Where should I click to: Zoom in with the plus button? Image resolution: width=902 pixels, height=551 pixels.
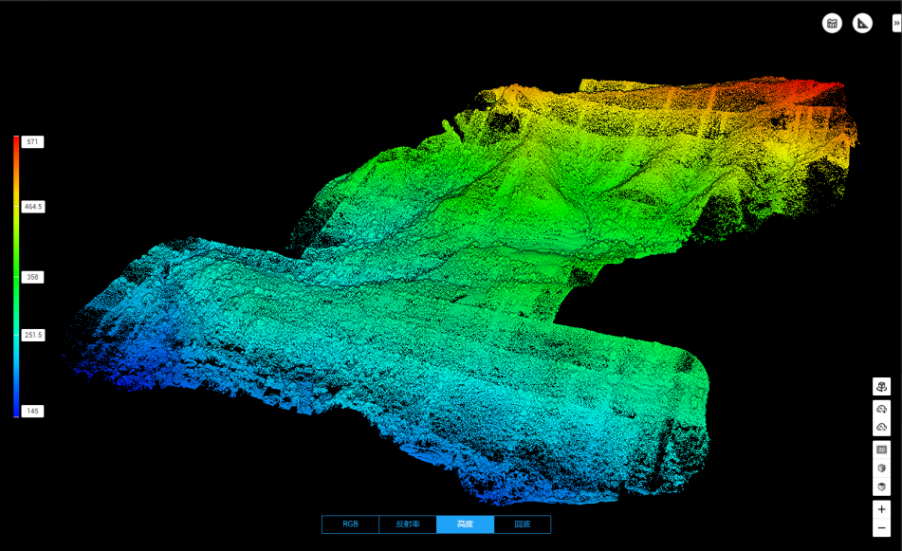click(x=881, y=509)
